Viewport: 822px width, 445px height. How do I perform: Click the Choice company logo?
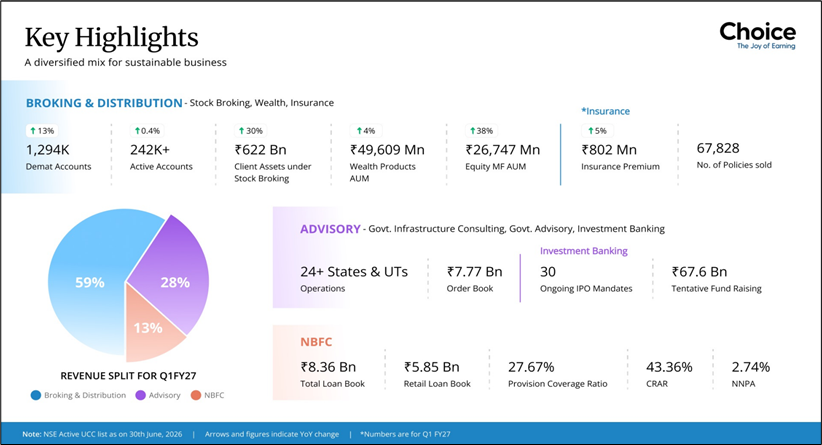(x=758, y=36)
